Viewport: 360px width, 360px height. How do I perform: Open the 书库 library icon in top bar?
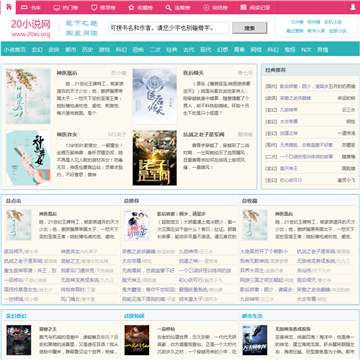25,8
